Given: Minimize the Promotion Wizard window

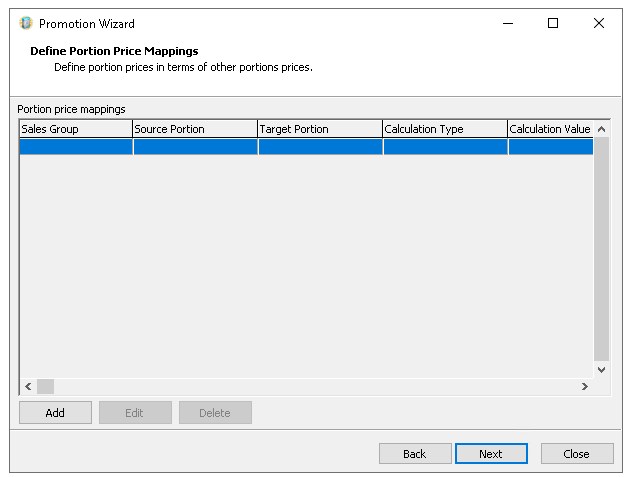Looking at the screenshot, I should pos(506,24).
